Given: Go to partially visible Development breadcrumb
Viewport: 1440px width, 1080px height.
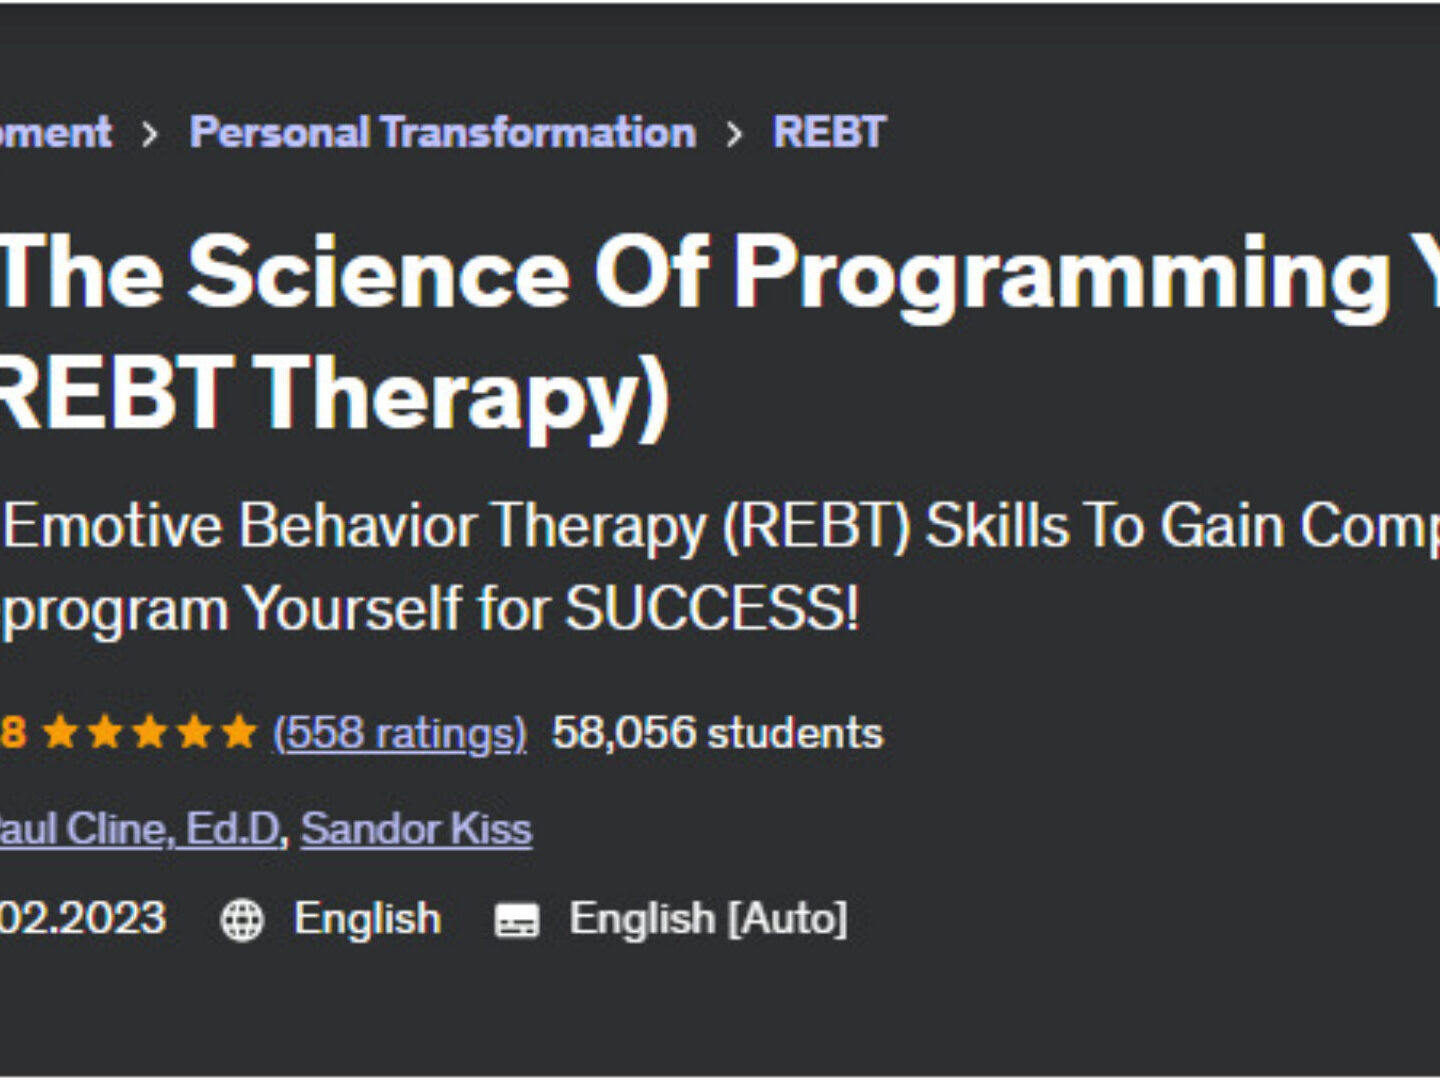Looking at the screenshot, I should (x=55, y=132).
